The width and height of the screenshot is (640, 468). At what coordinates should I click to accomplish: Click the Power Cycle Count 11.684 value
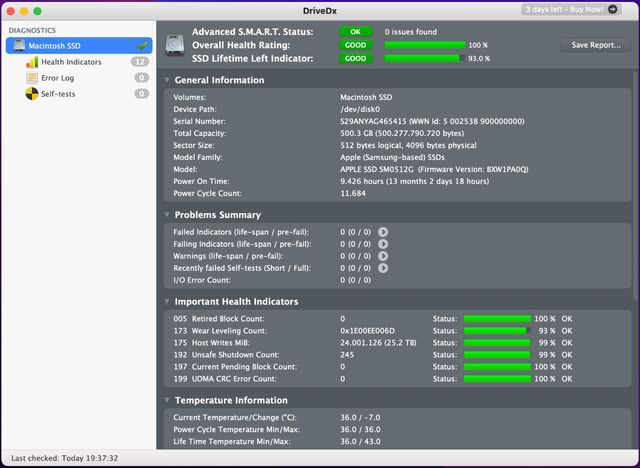[353, 193]
